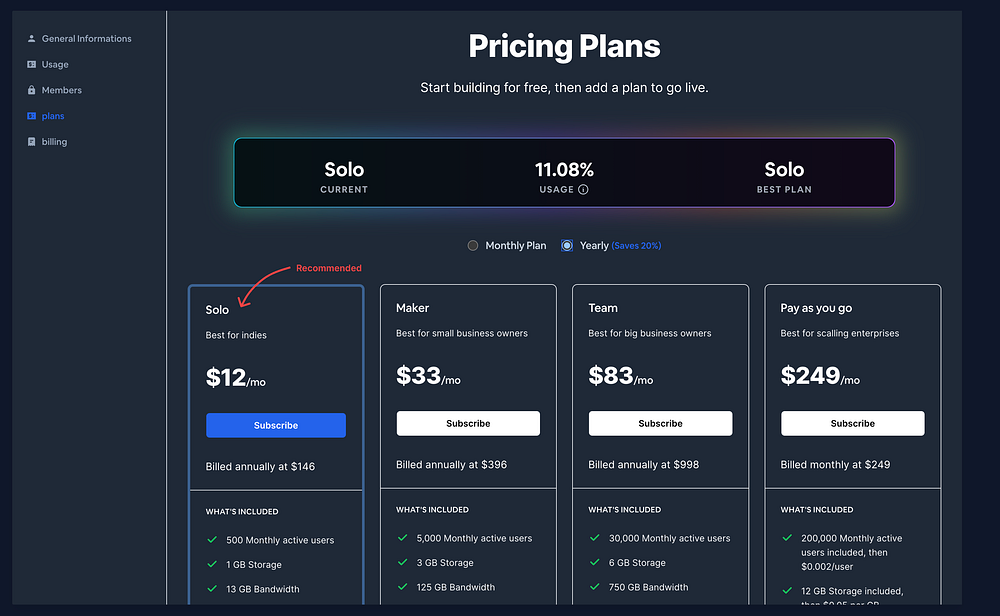Image resolution: width=1000 pixels, height=616 pixels.
Task: Open the billing menu item
Action: pos(54,143)
